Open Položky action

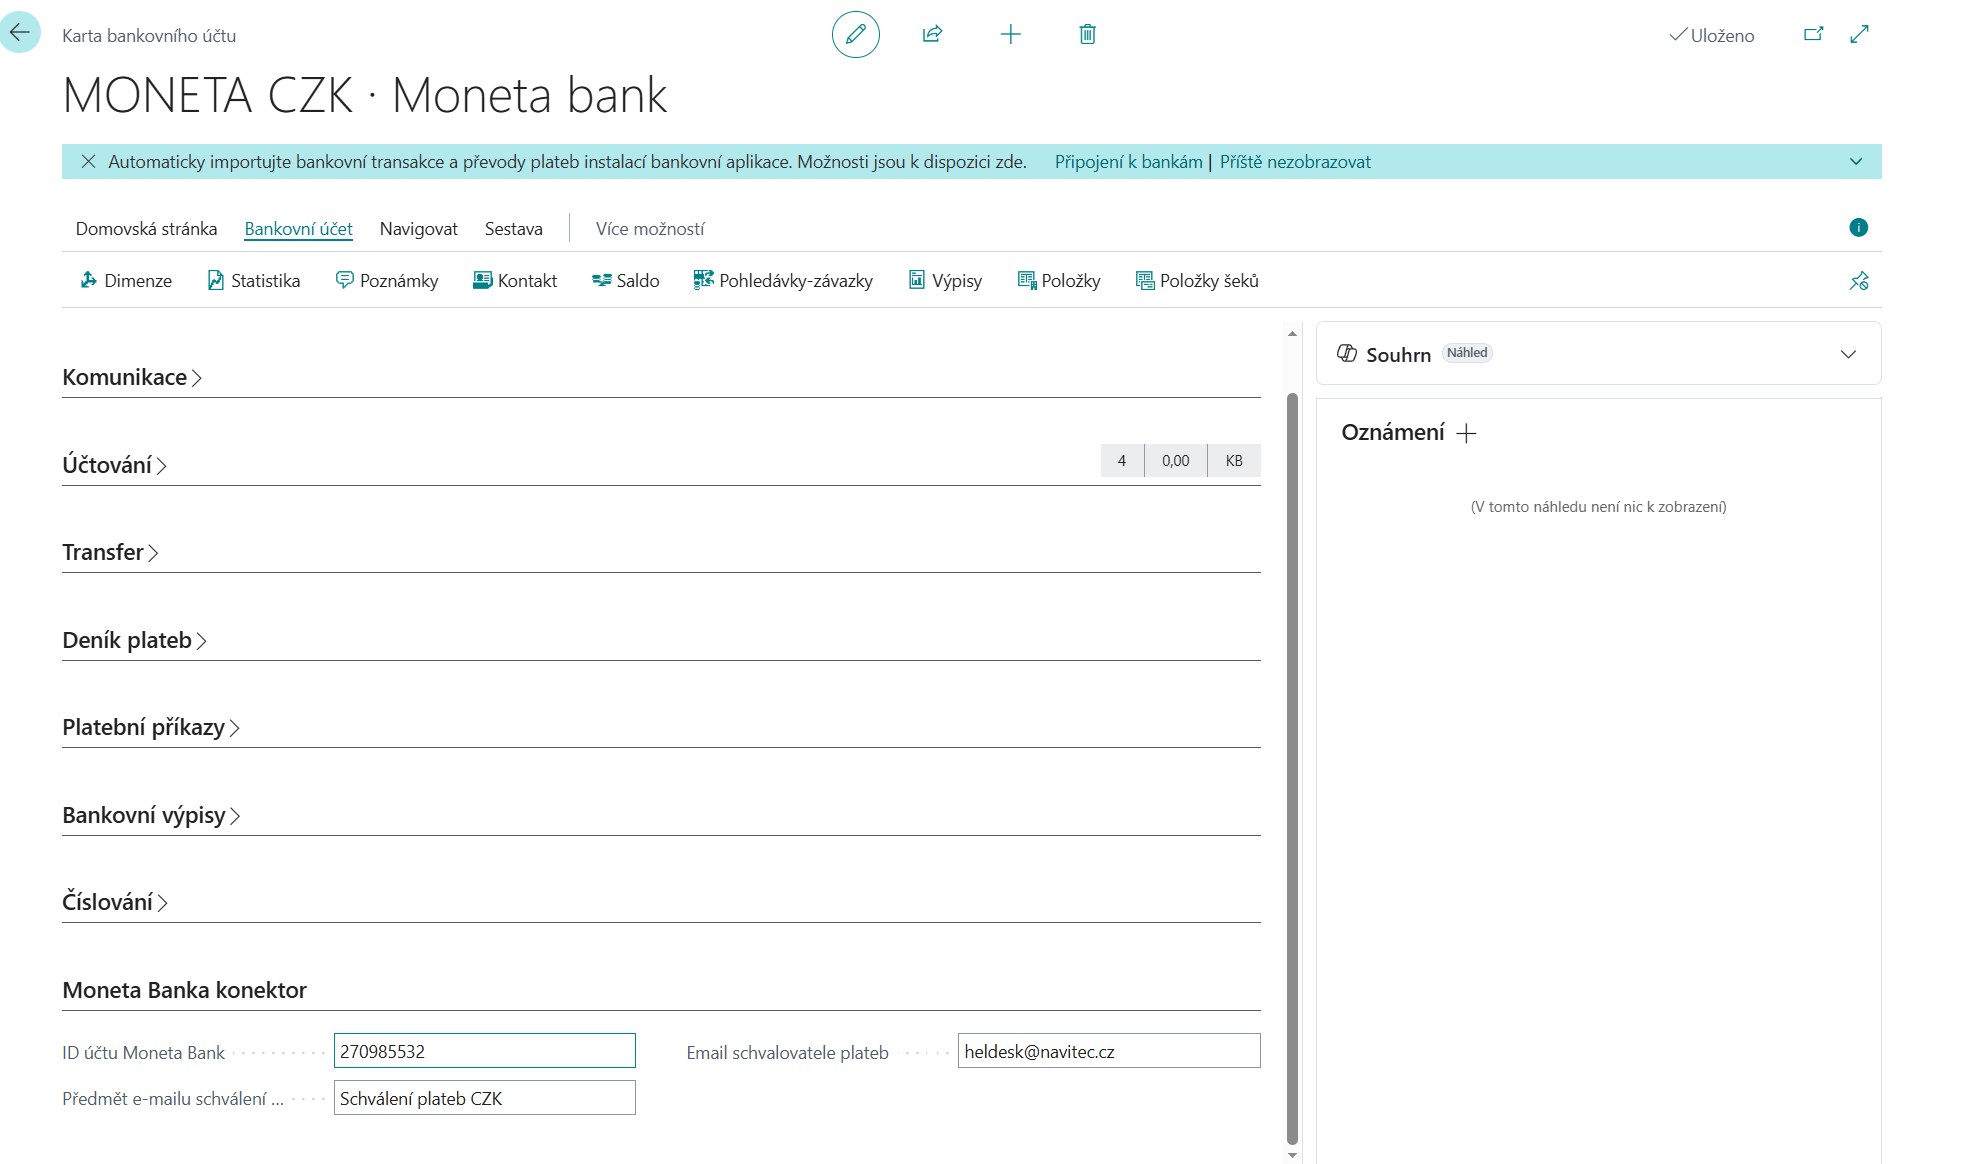1059,281
